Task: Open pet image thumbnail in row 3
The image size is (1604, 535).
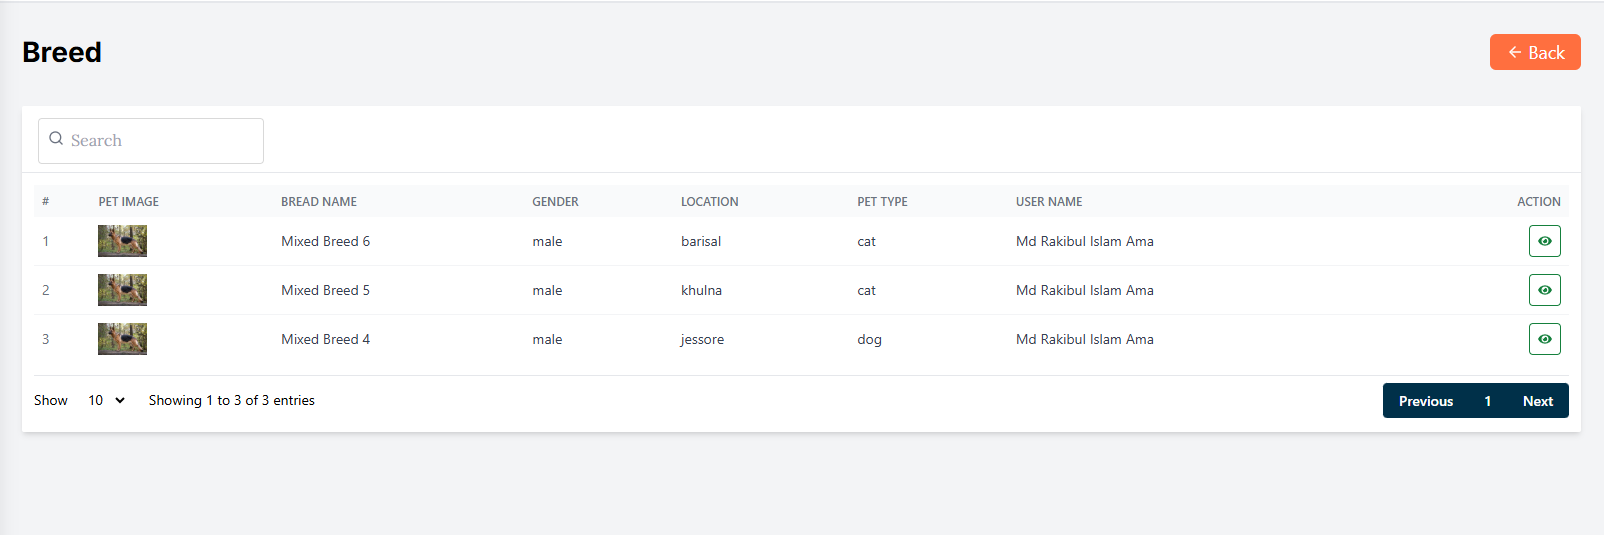Action: click(122, 339)
